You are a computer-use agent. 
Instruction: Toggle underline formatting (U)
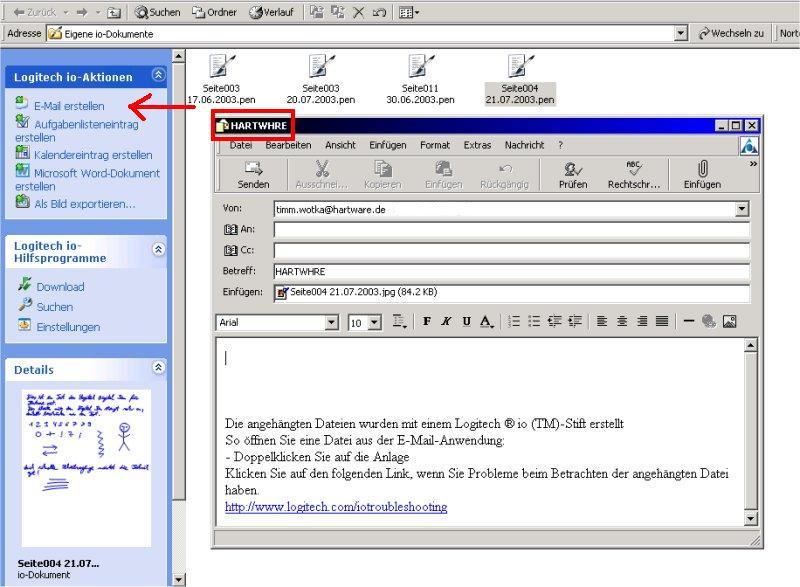466,321
